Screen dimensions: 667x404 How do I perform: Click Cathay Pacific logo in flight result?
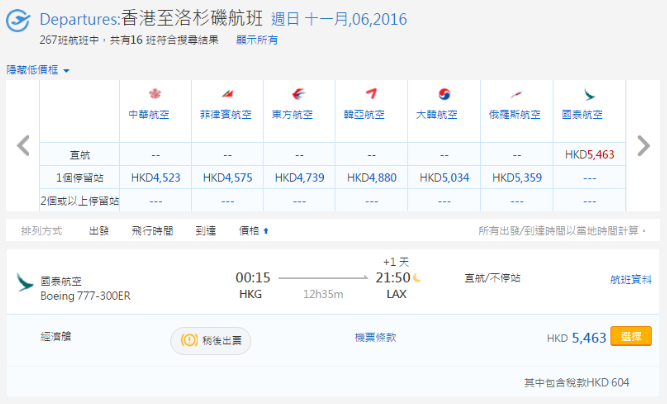click(x=25, y=282)
